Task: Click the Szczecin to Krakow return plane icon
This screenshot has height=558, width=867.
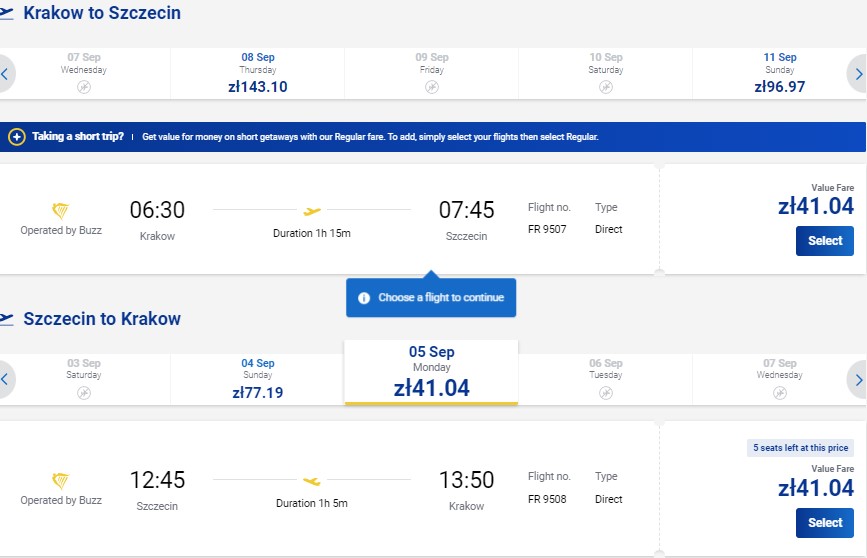Action: [x=6, y=319]
